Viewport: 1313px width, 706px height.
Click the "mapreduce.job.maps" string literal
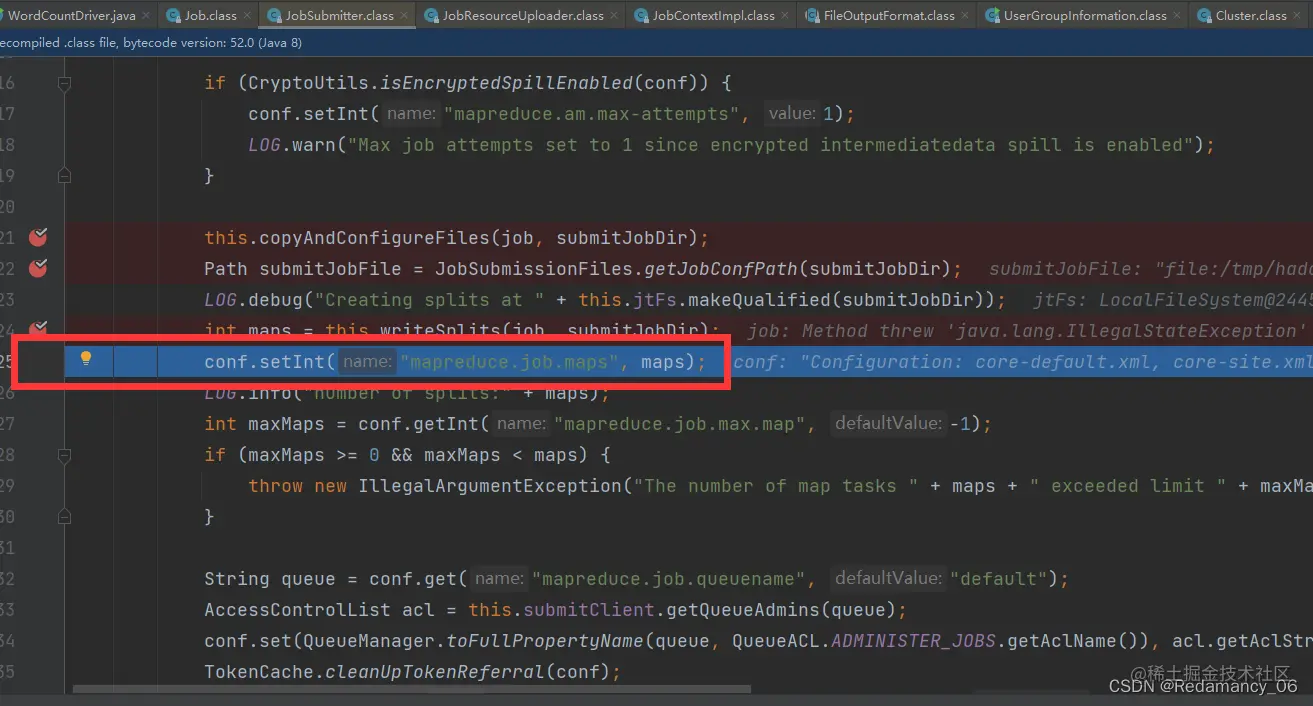pyautogui.click(x=509, y=361)
